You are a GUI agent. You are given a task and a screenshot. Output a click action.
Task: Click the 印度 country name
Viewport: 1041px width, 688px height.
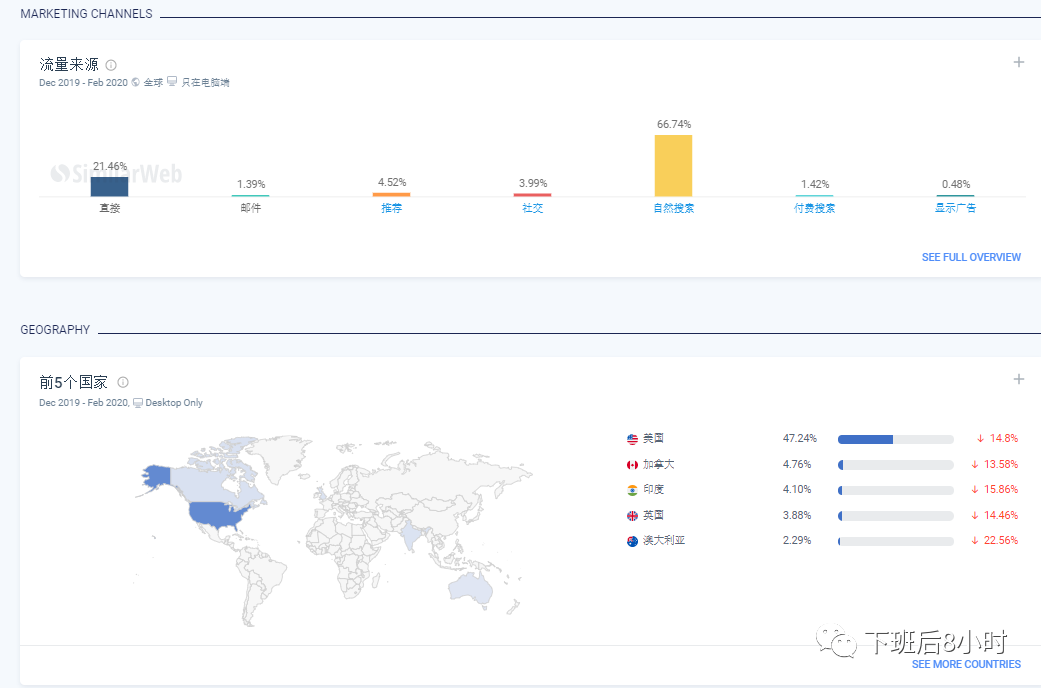(653, 489)
